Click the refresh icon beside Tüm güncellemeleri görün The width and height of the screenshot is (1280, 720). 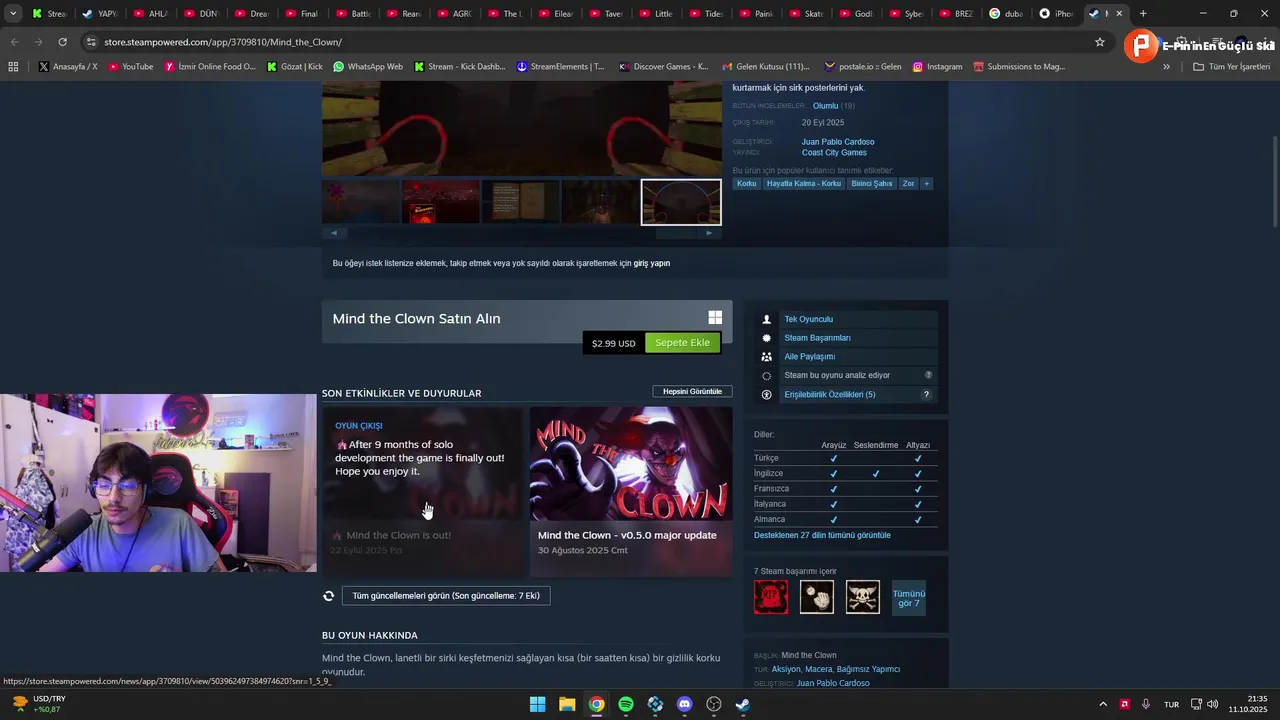[x=328, y=596]
